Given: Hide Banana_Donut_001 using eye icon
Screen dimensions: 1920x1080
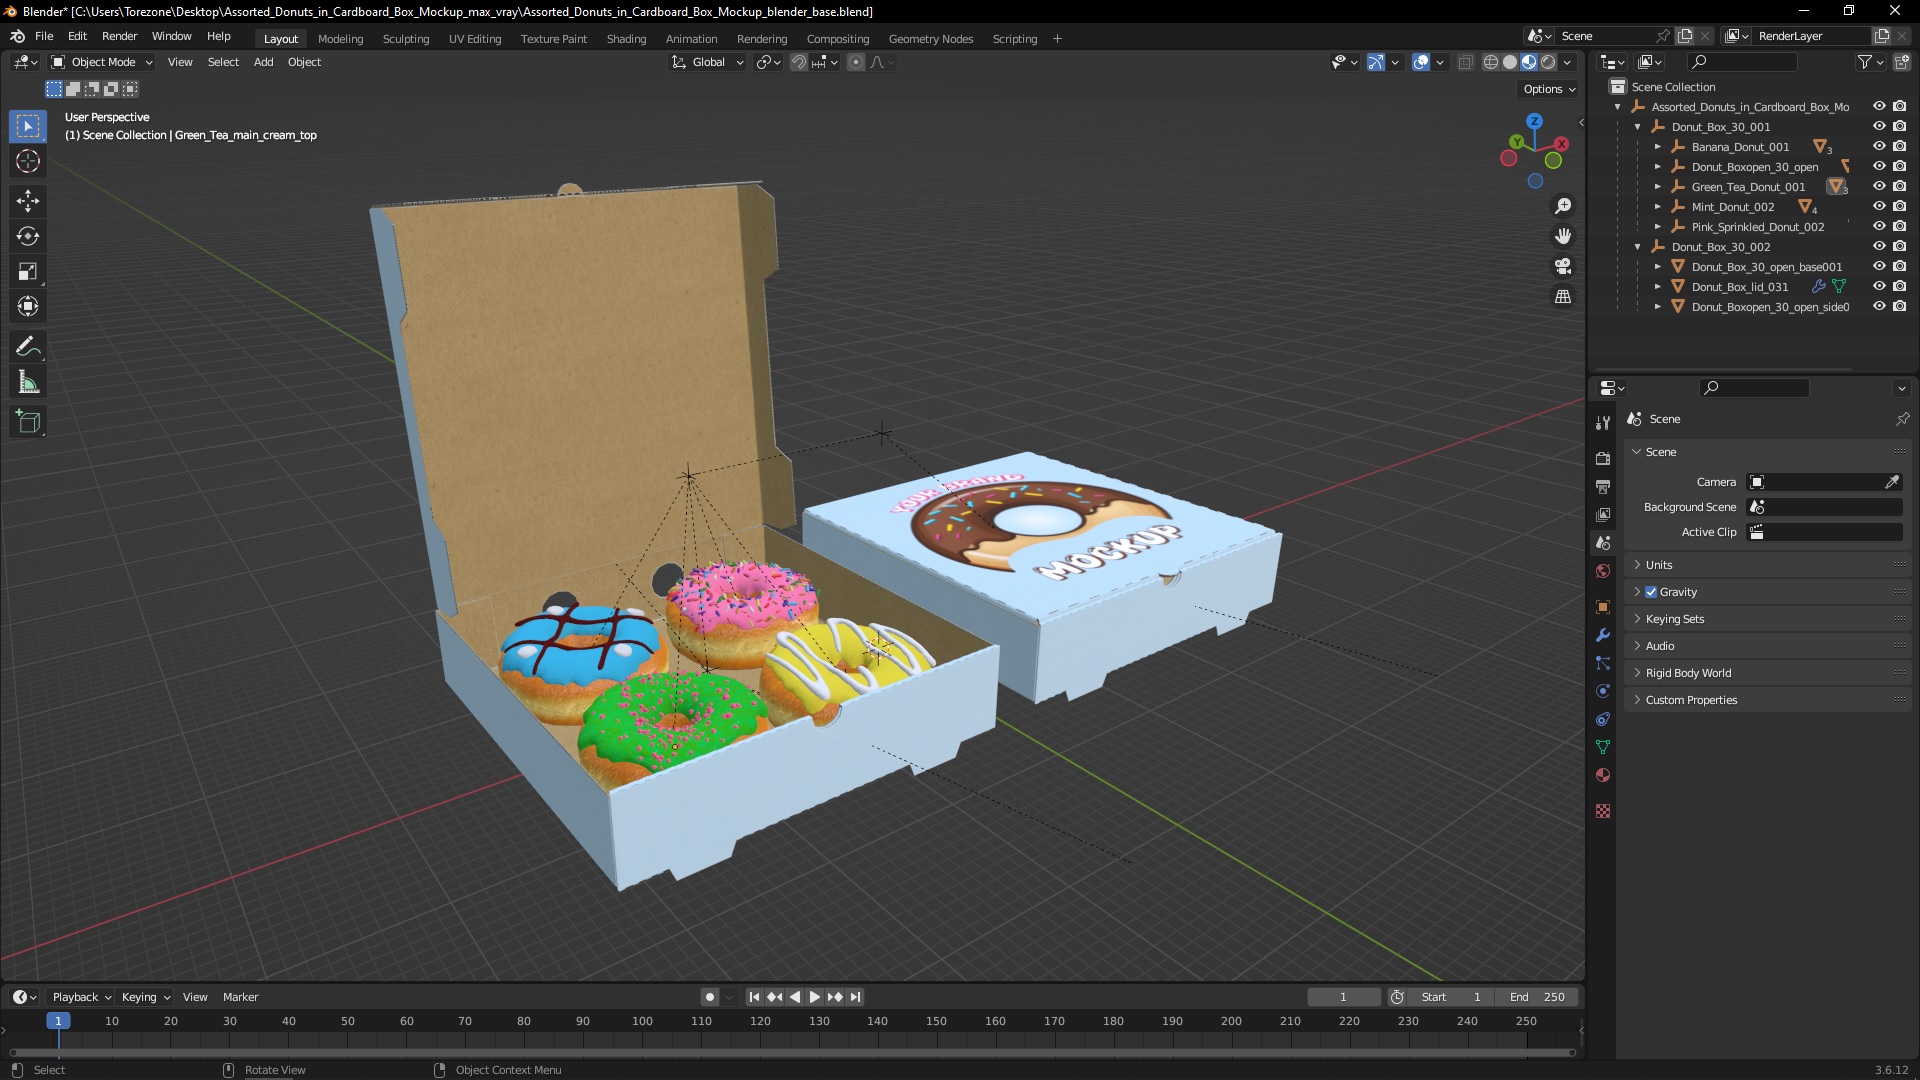Looking at the screenshot, I should pyautogui.click(x=1879, y=146).
